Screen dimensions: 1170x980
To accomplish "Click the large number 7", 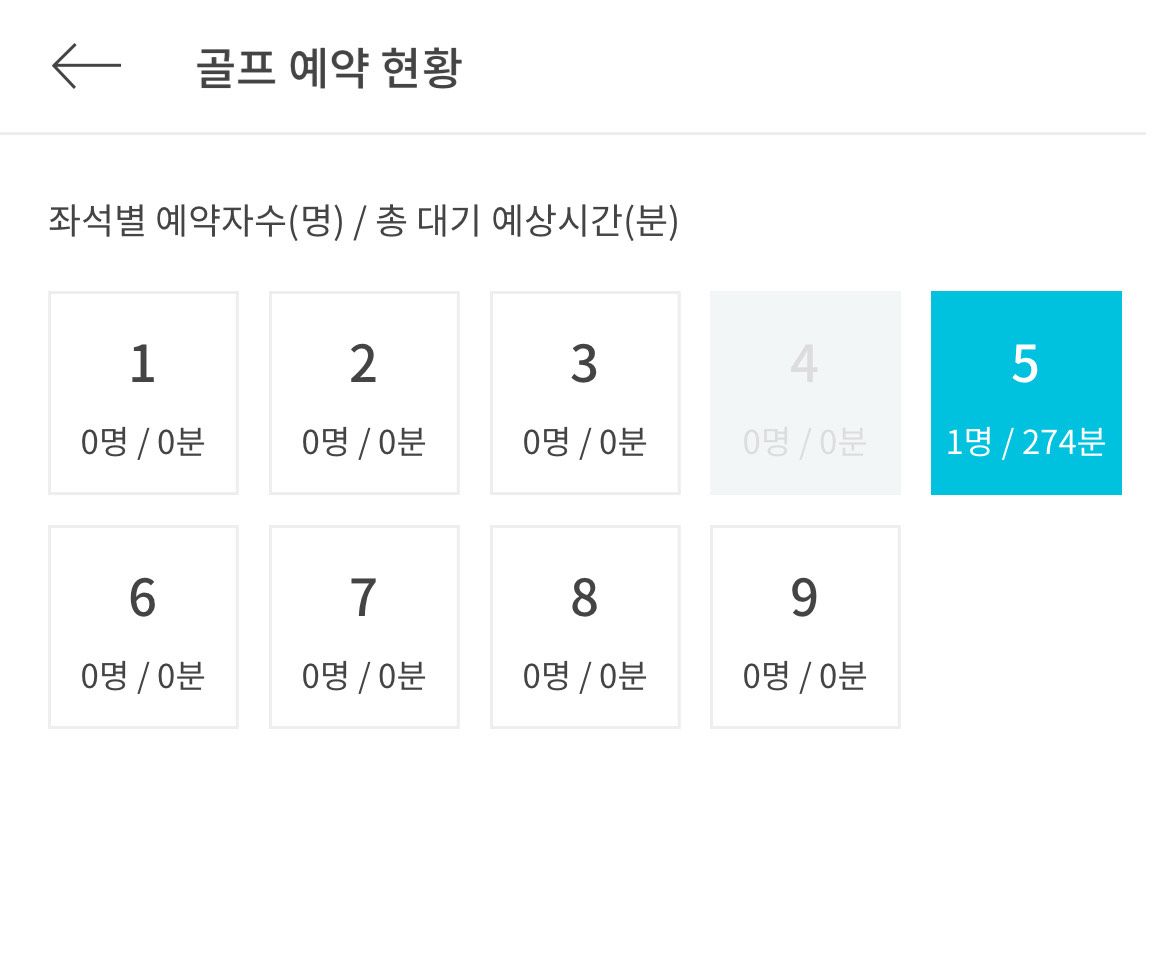I will coord(363,598).
